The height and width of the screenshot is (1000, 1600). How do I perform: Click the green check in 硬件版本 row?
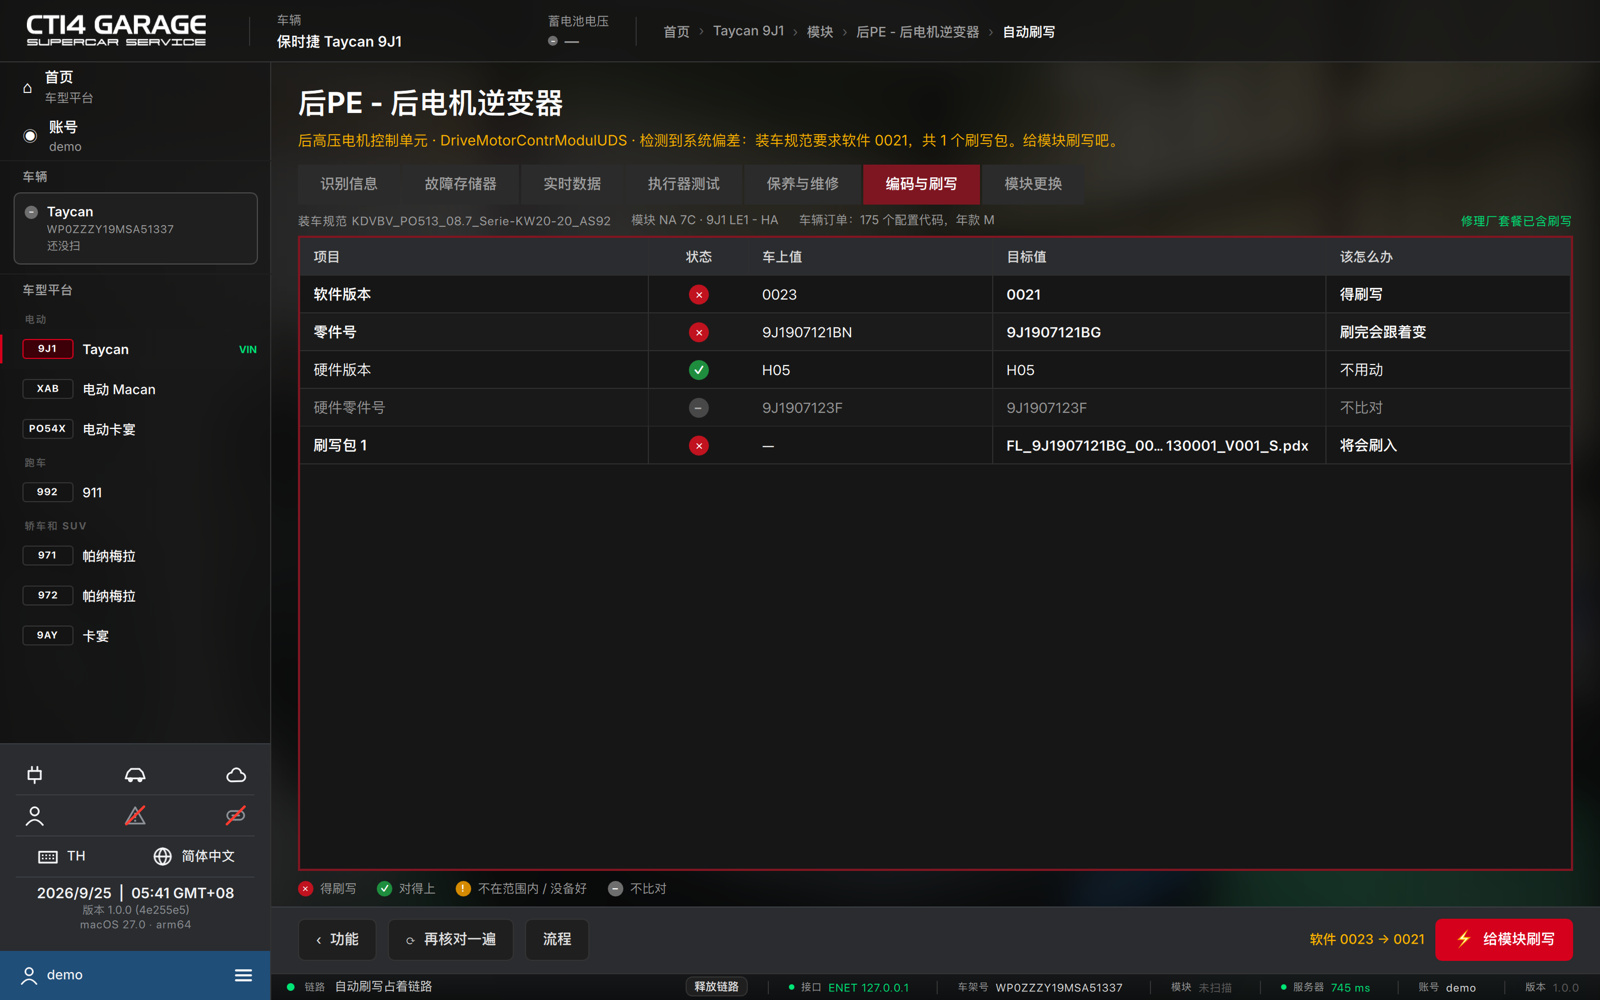[x=699, y=370]
